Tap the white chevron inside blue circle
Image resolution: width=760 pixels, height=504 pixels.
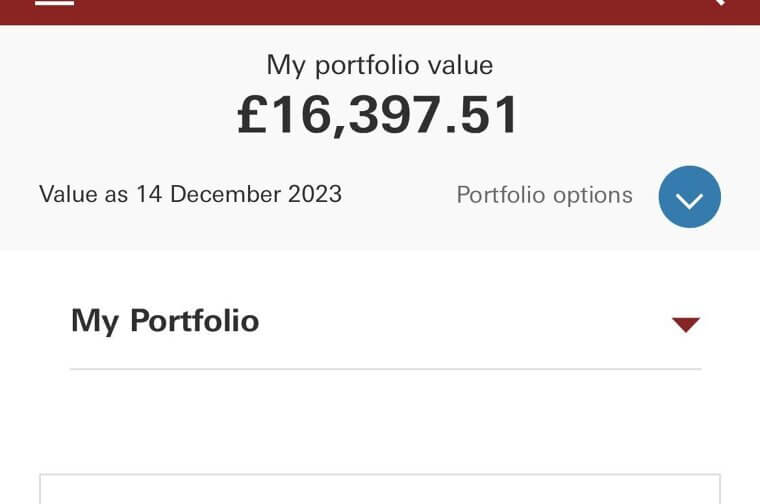click(x=690, y=198)
